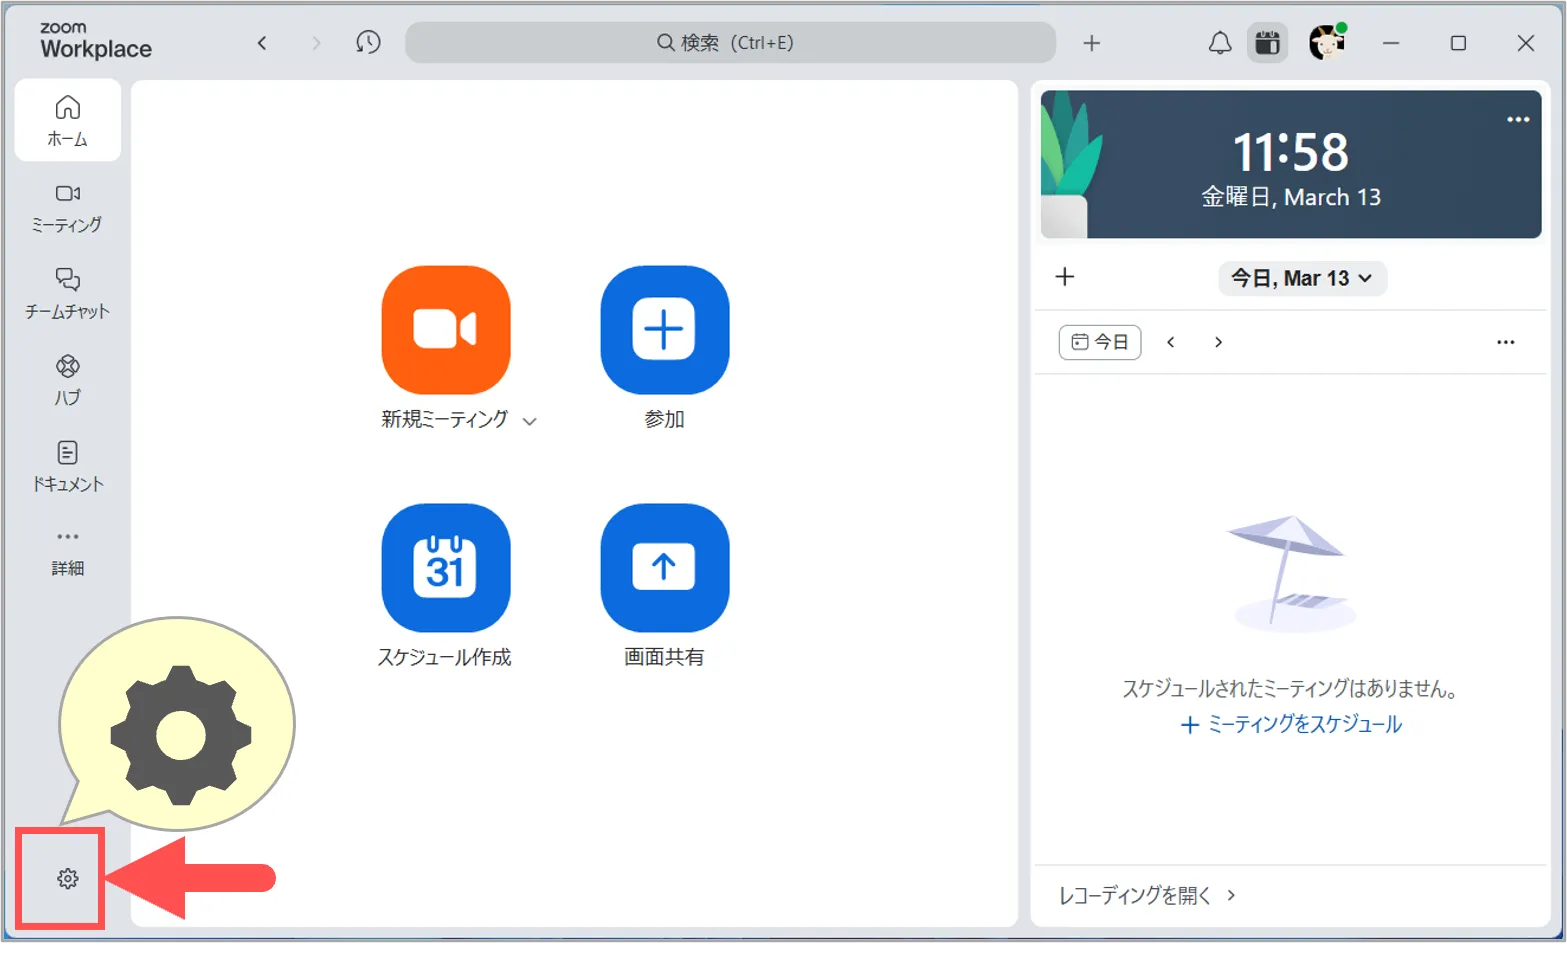Open the profile avatar menu
The image size is (1567, 963).
click(x=1327, y=43)
